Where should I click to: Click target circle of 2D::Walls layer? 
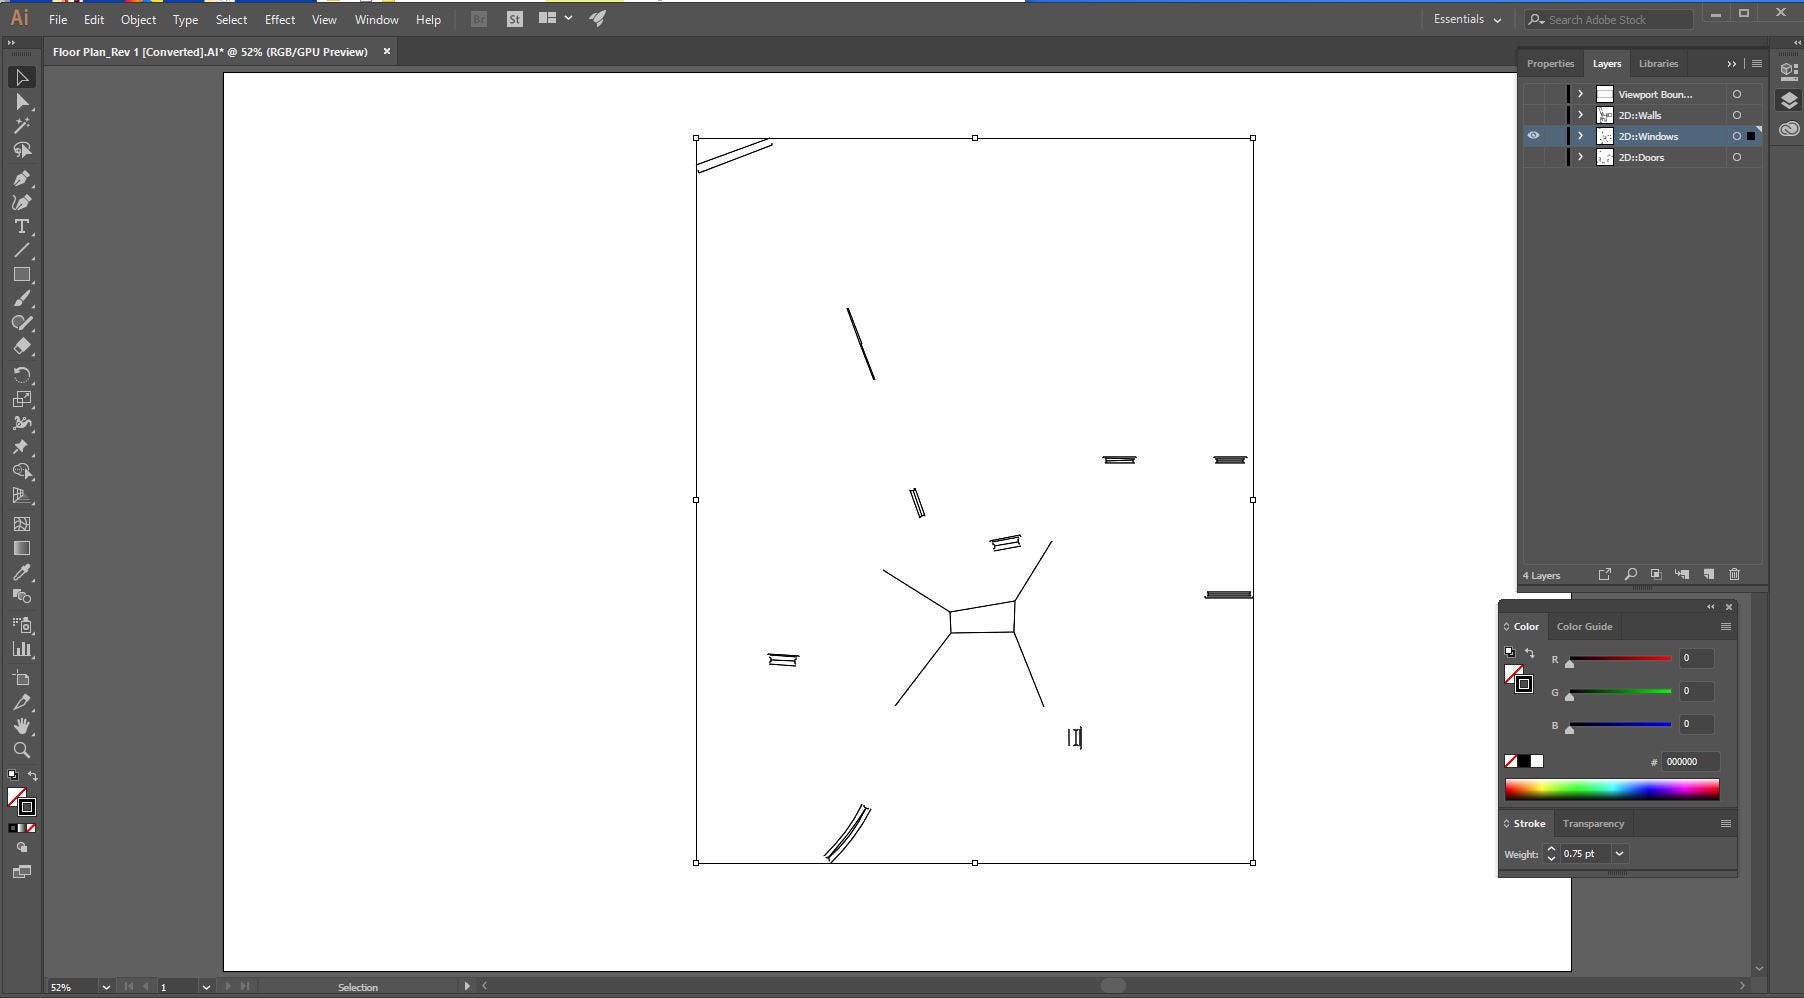[1737, 115]
